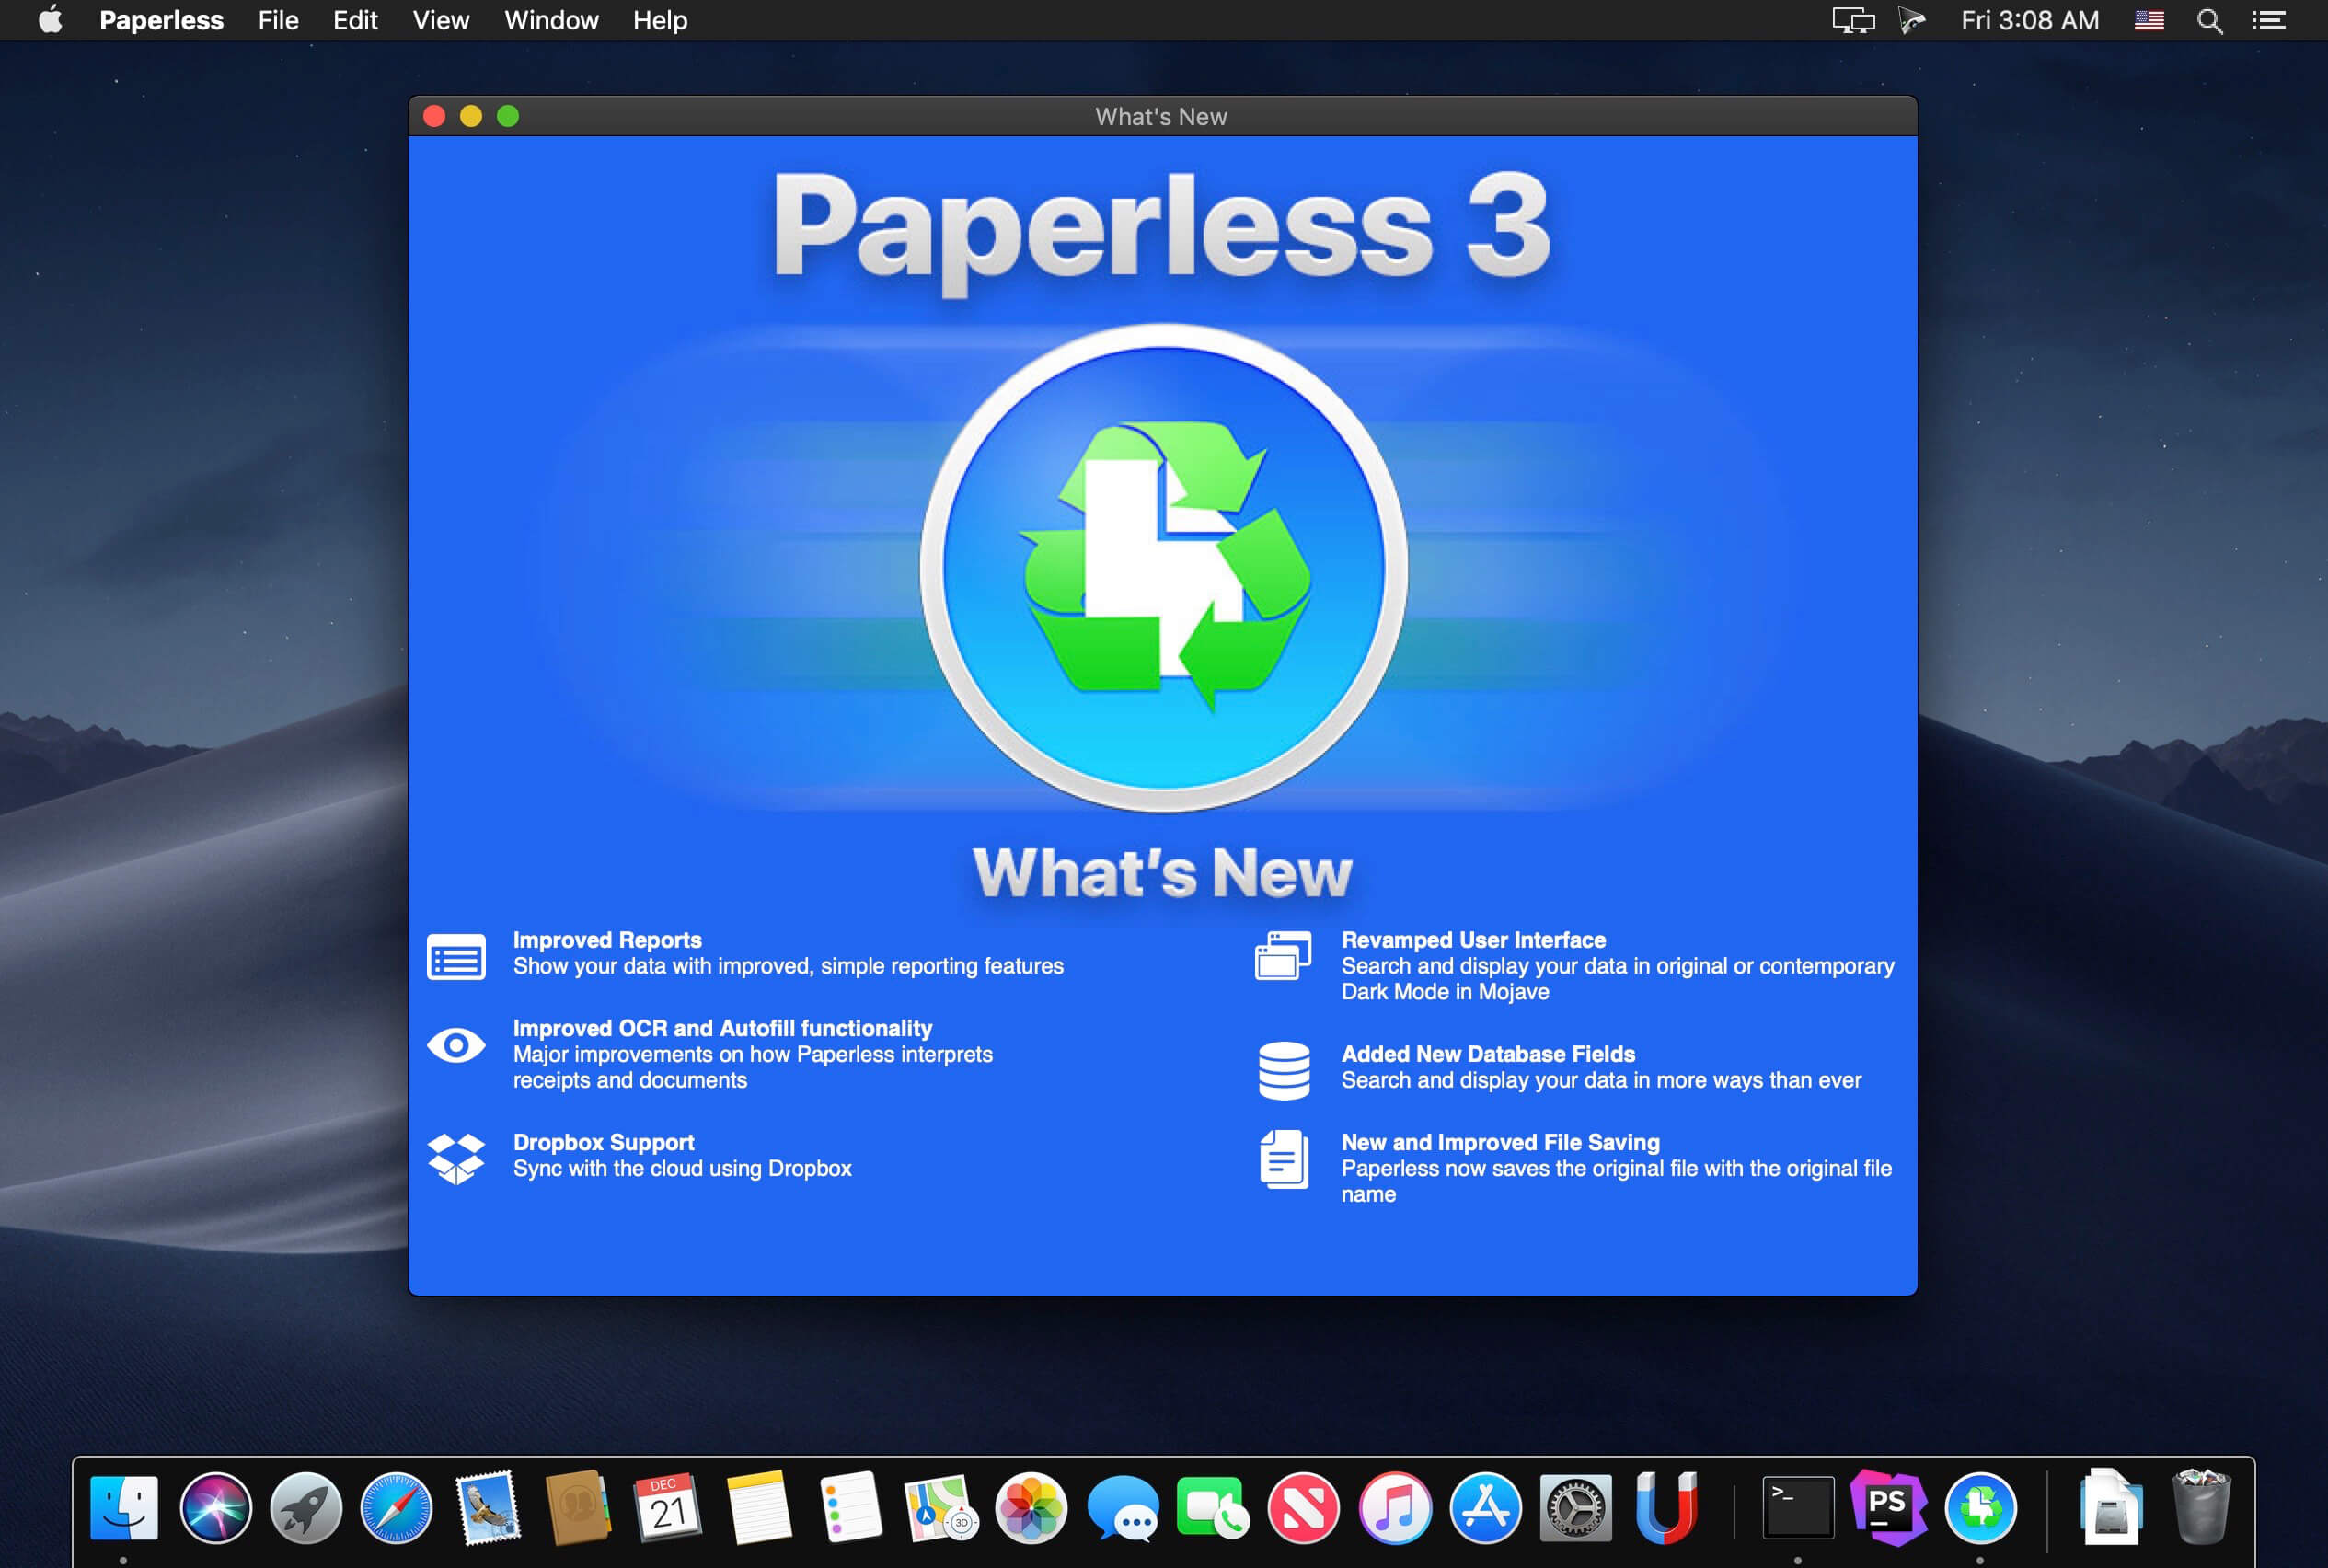Click the "Added New Database Fields" heading
This screenshot has width=2328, height=1568.
[1488, 1054]
